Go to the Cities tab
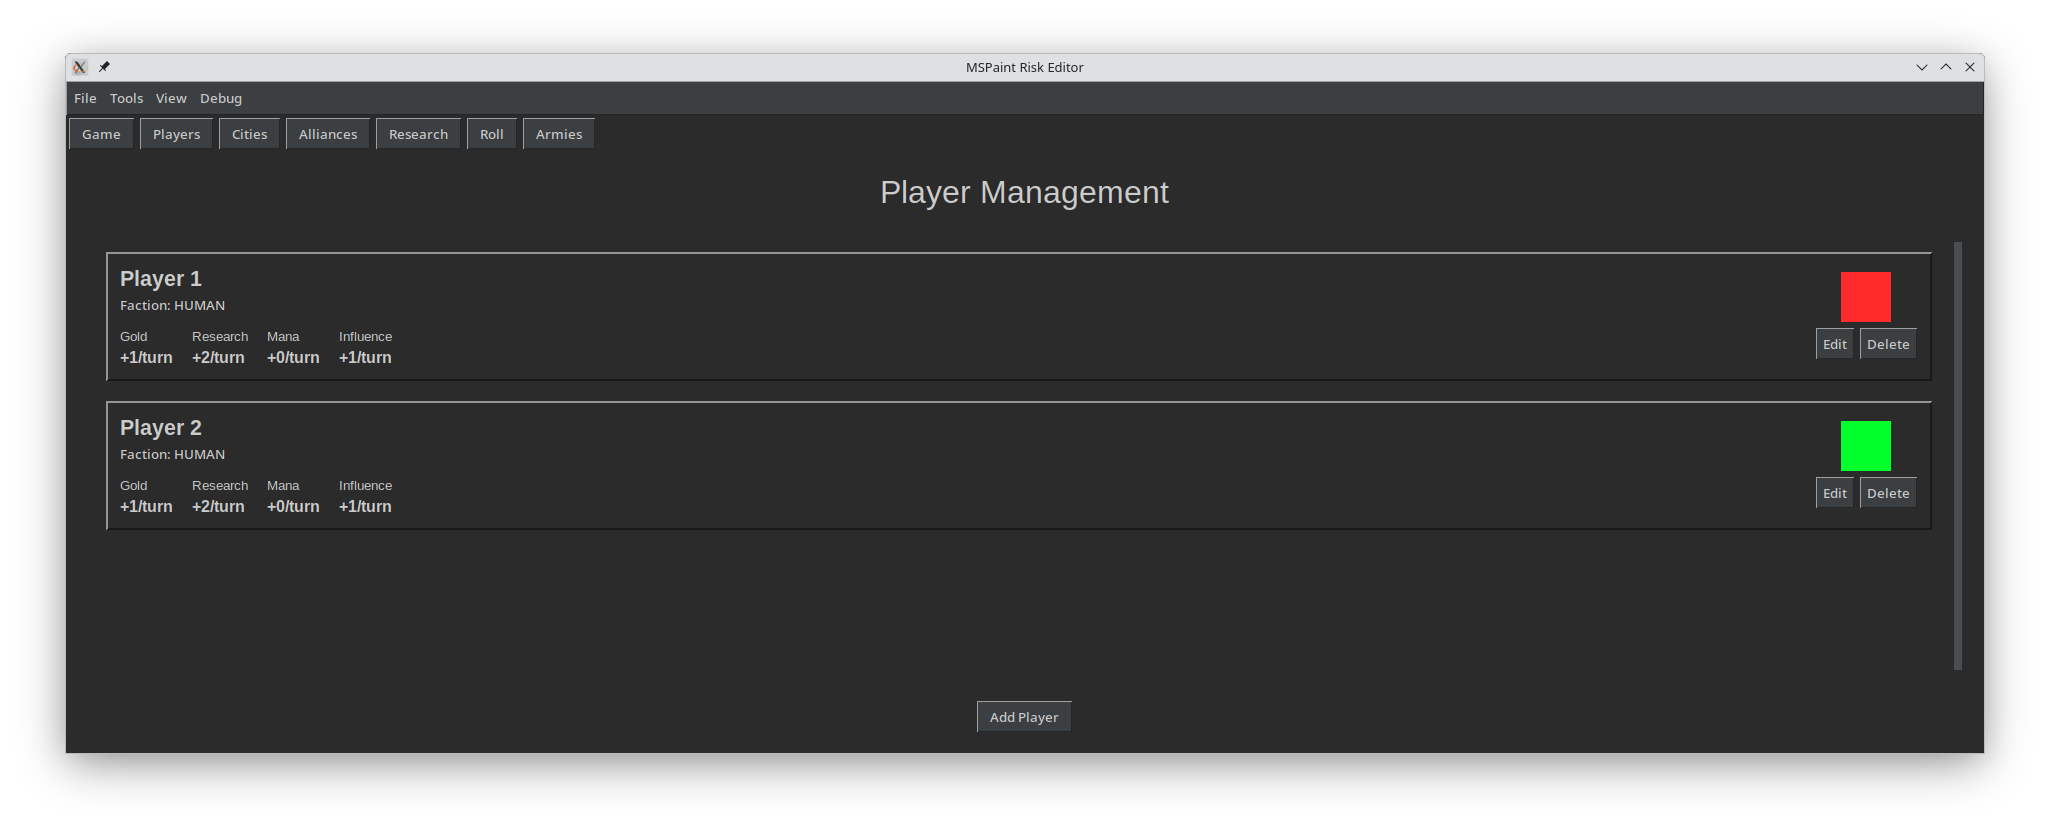Viewport: 2050px width, 831px height. click(249, 134)
